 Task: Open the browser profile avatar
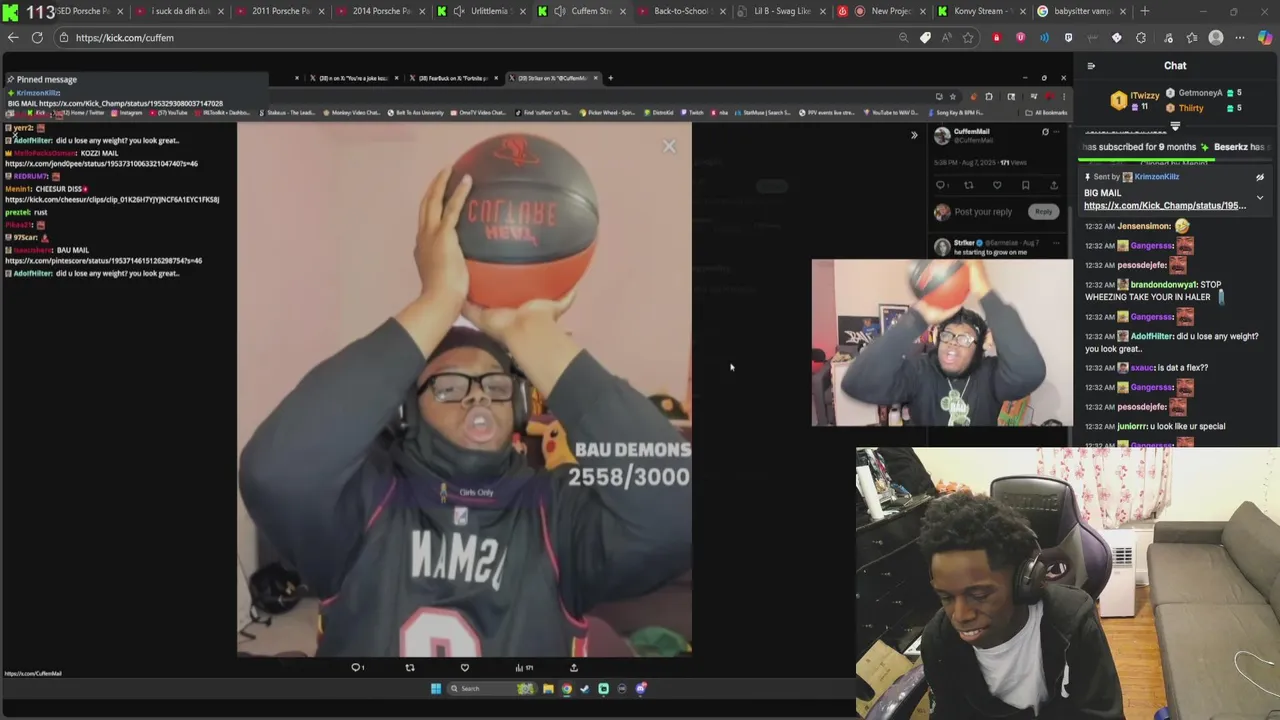pos(1216,38)
